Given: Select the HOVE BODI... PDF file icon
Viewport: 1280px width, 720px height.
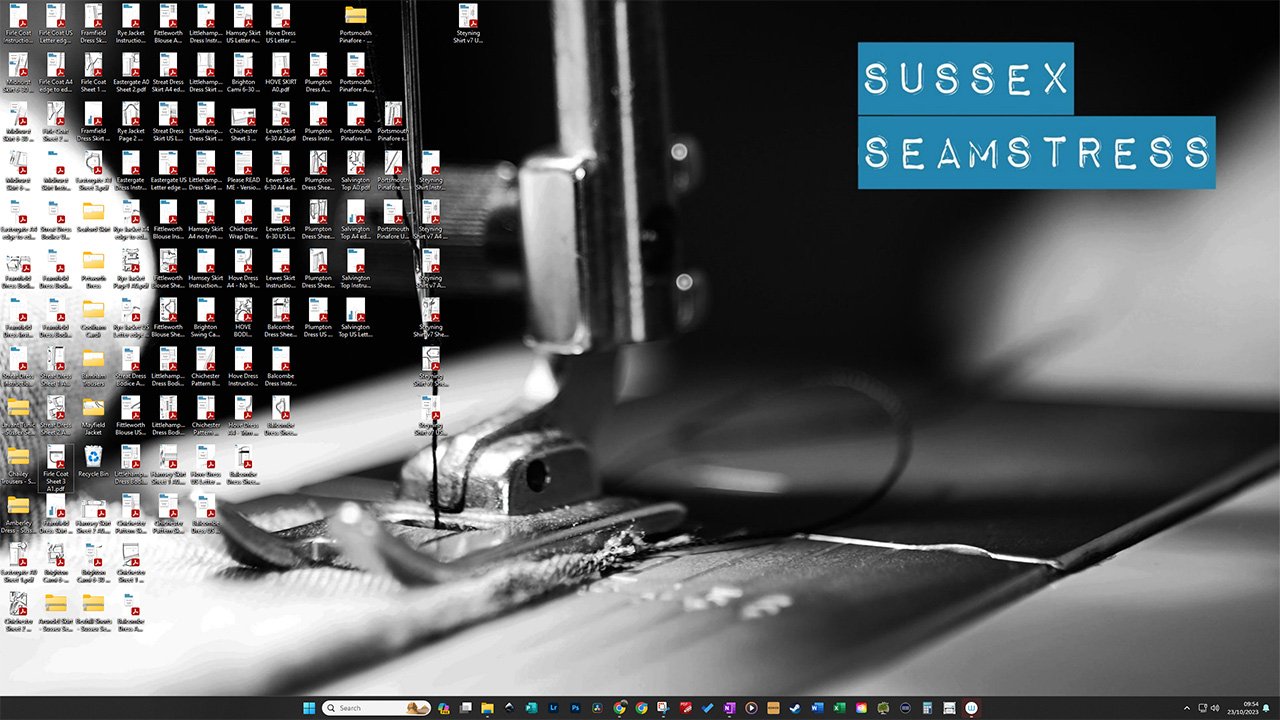Looking at the screenshot, I should pos(243,320).
